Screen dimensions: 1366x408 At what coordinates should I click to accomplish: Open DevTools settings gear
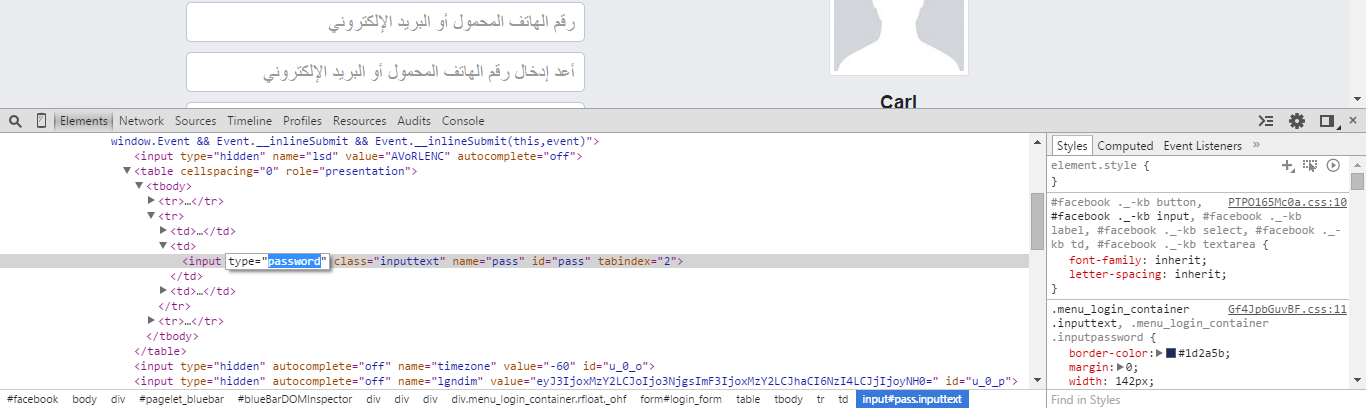[x=1297, y=121]
